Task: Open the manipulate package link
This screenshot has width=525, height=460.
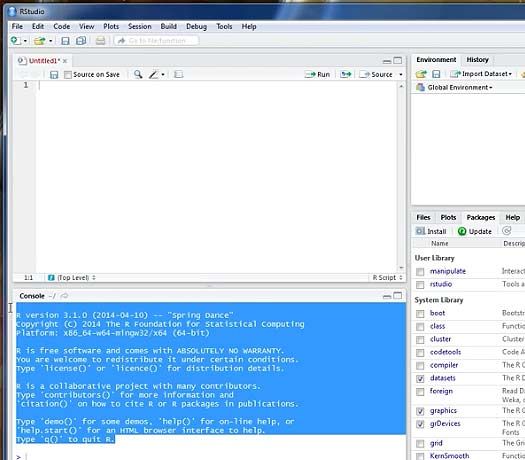Action: coord(448,271)
